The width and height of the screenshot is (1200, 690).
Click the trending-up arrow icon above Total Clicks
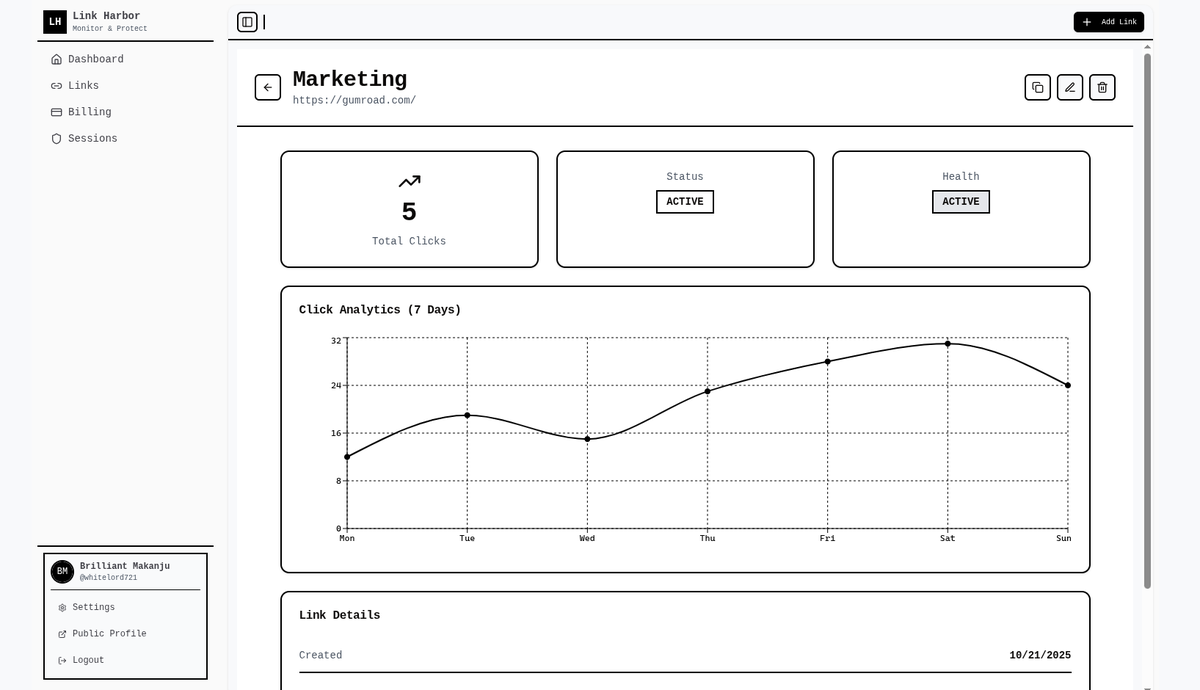point(409,181)
